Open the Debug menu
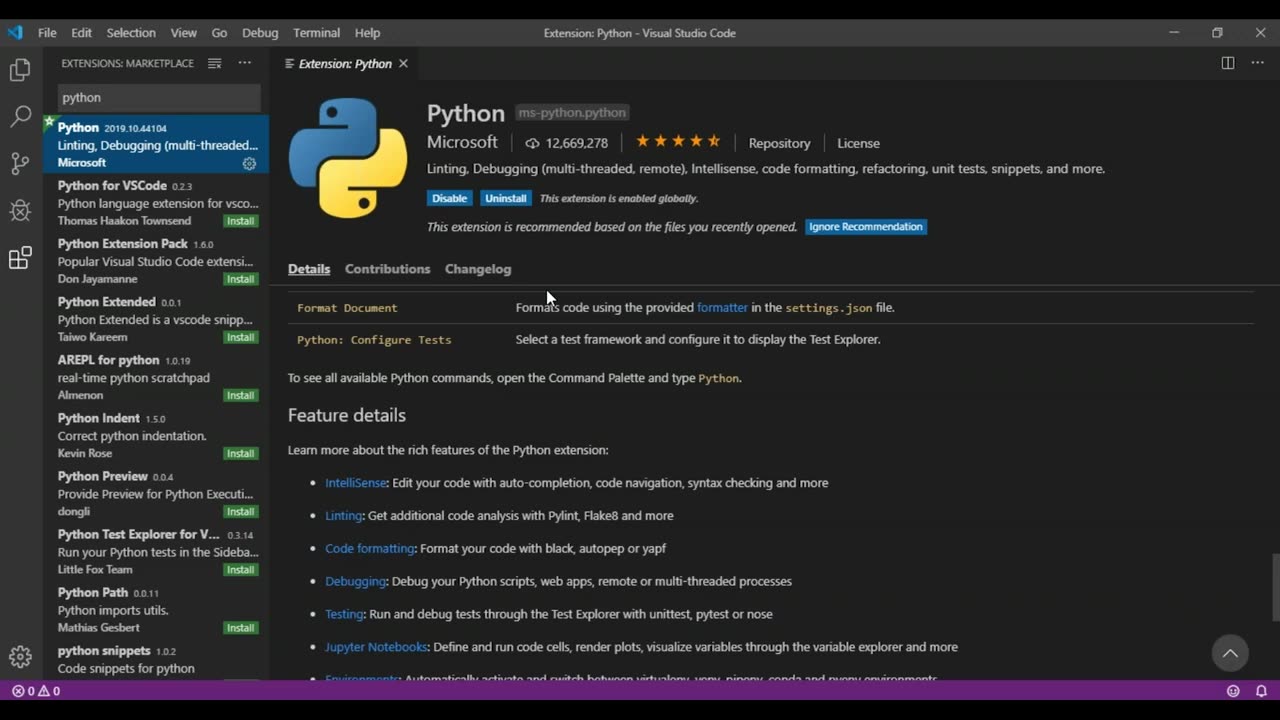Screen dimensions: 1280x720 (x=260, y=33)
